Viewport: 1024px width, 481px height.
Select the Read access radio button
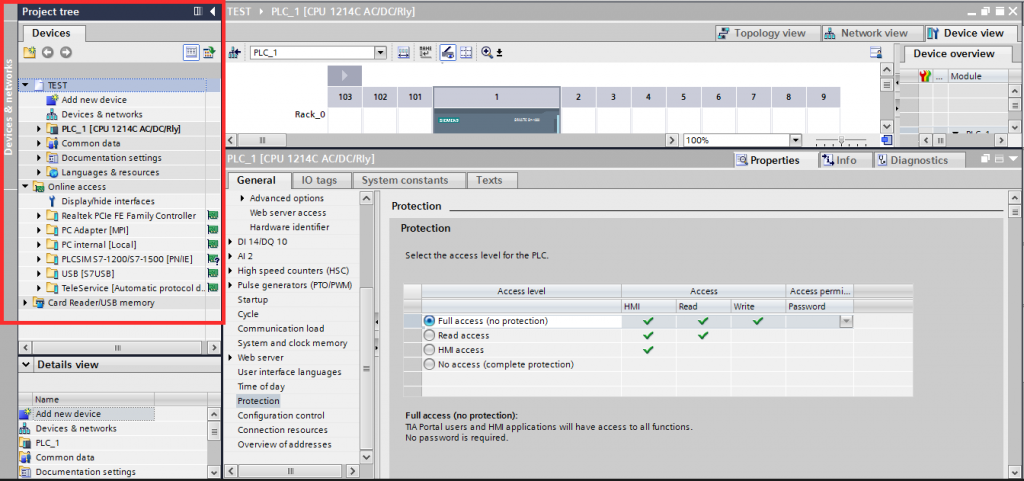(429, 335)
